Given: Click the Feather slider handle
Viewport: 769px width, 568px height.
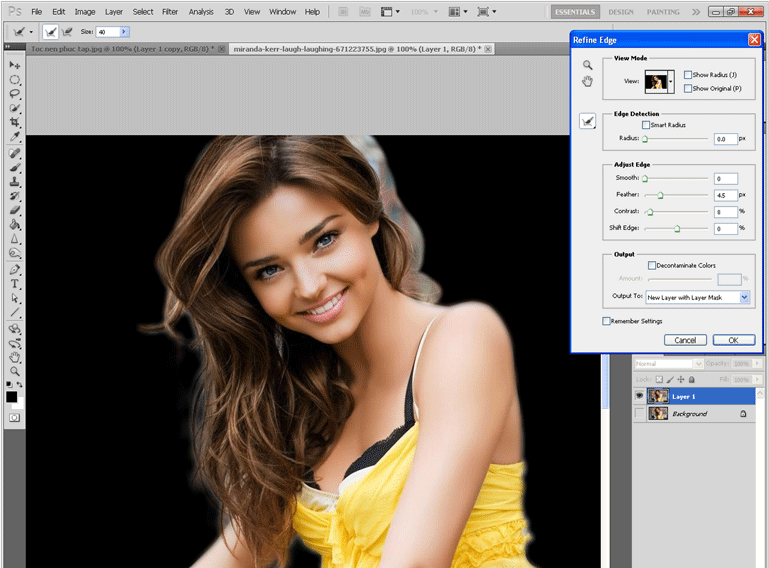Looking at the screenshot, I should (660, 195).
